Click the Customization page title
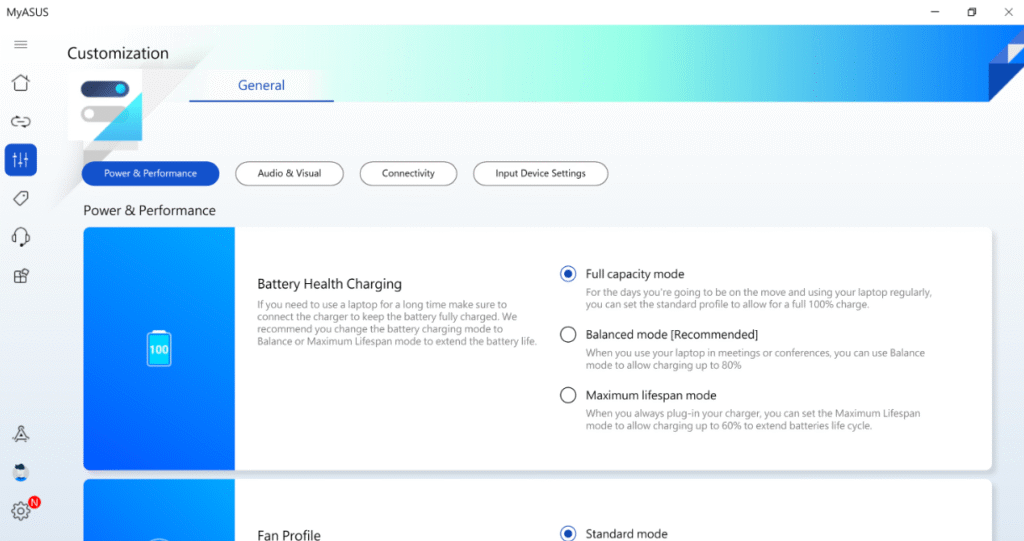The width and height of the screenshot is (1024, 541). 118,54
